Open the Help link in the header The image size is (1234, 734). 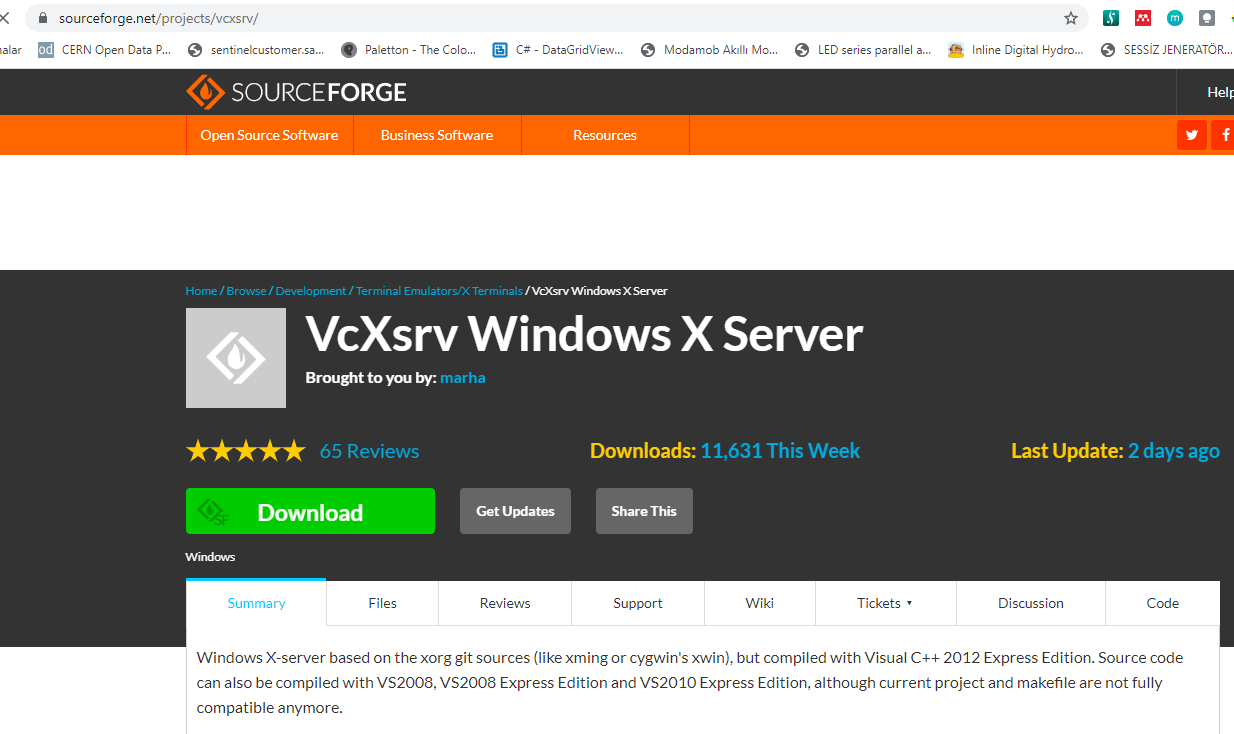pyautogui.click(x=1220, y=92)
